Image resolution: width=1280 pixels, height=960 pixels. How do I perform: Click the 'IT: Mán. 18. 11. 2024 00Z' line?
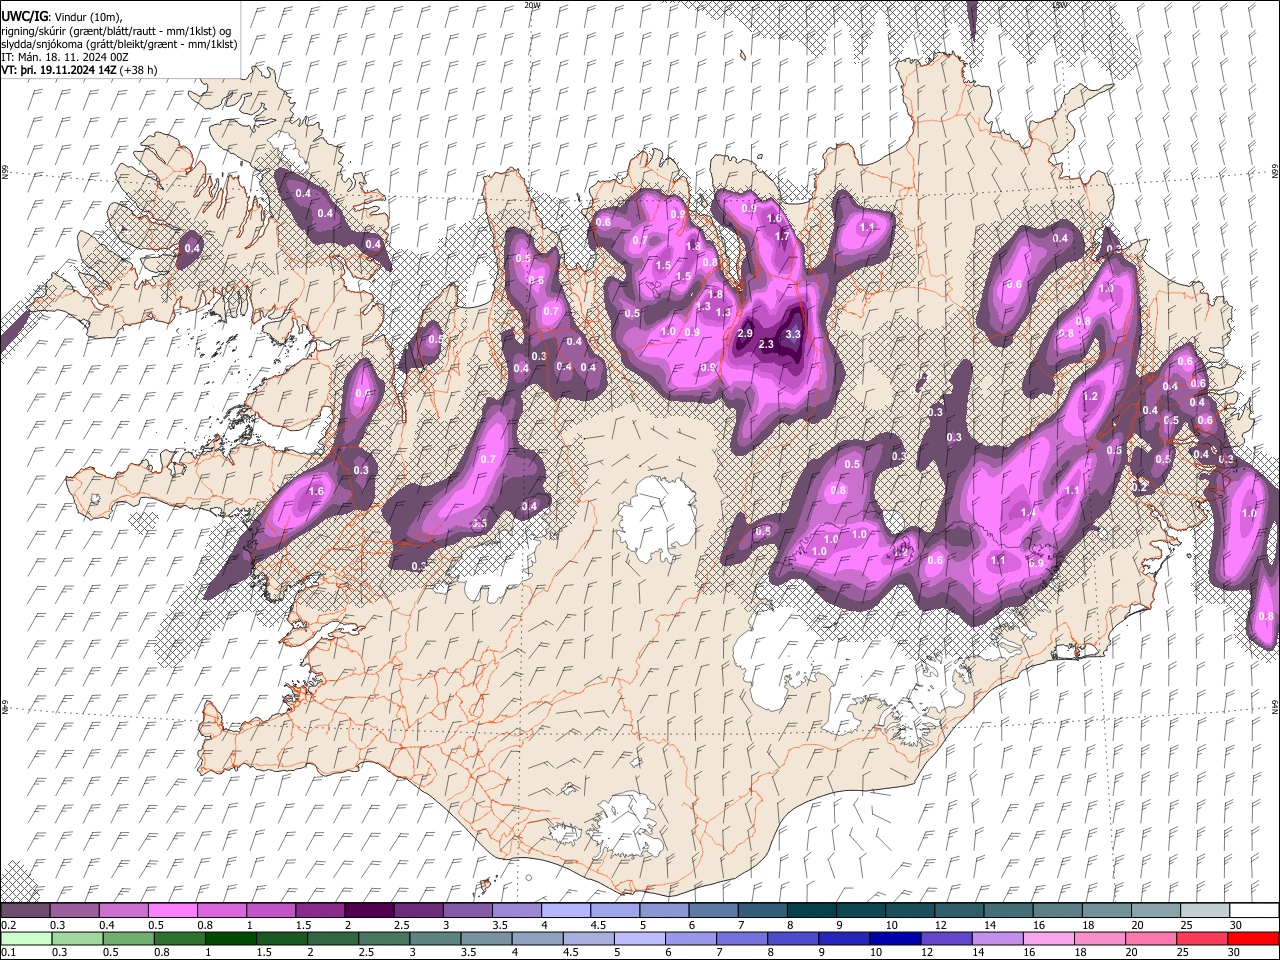[65, 57]
